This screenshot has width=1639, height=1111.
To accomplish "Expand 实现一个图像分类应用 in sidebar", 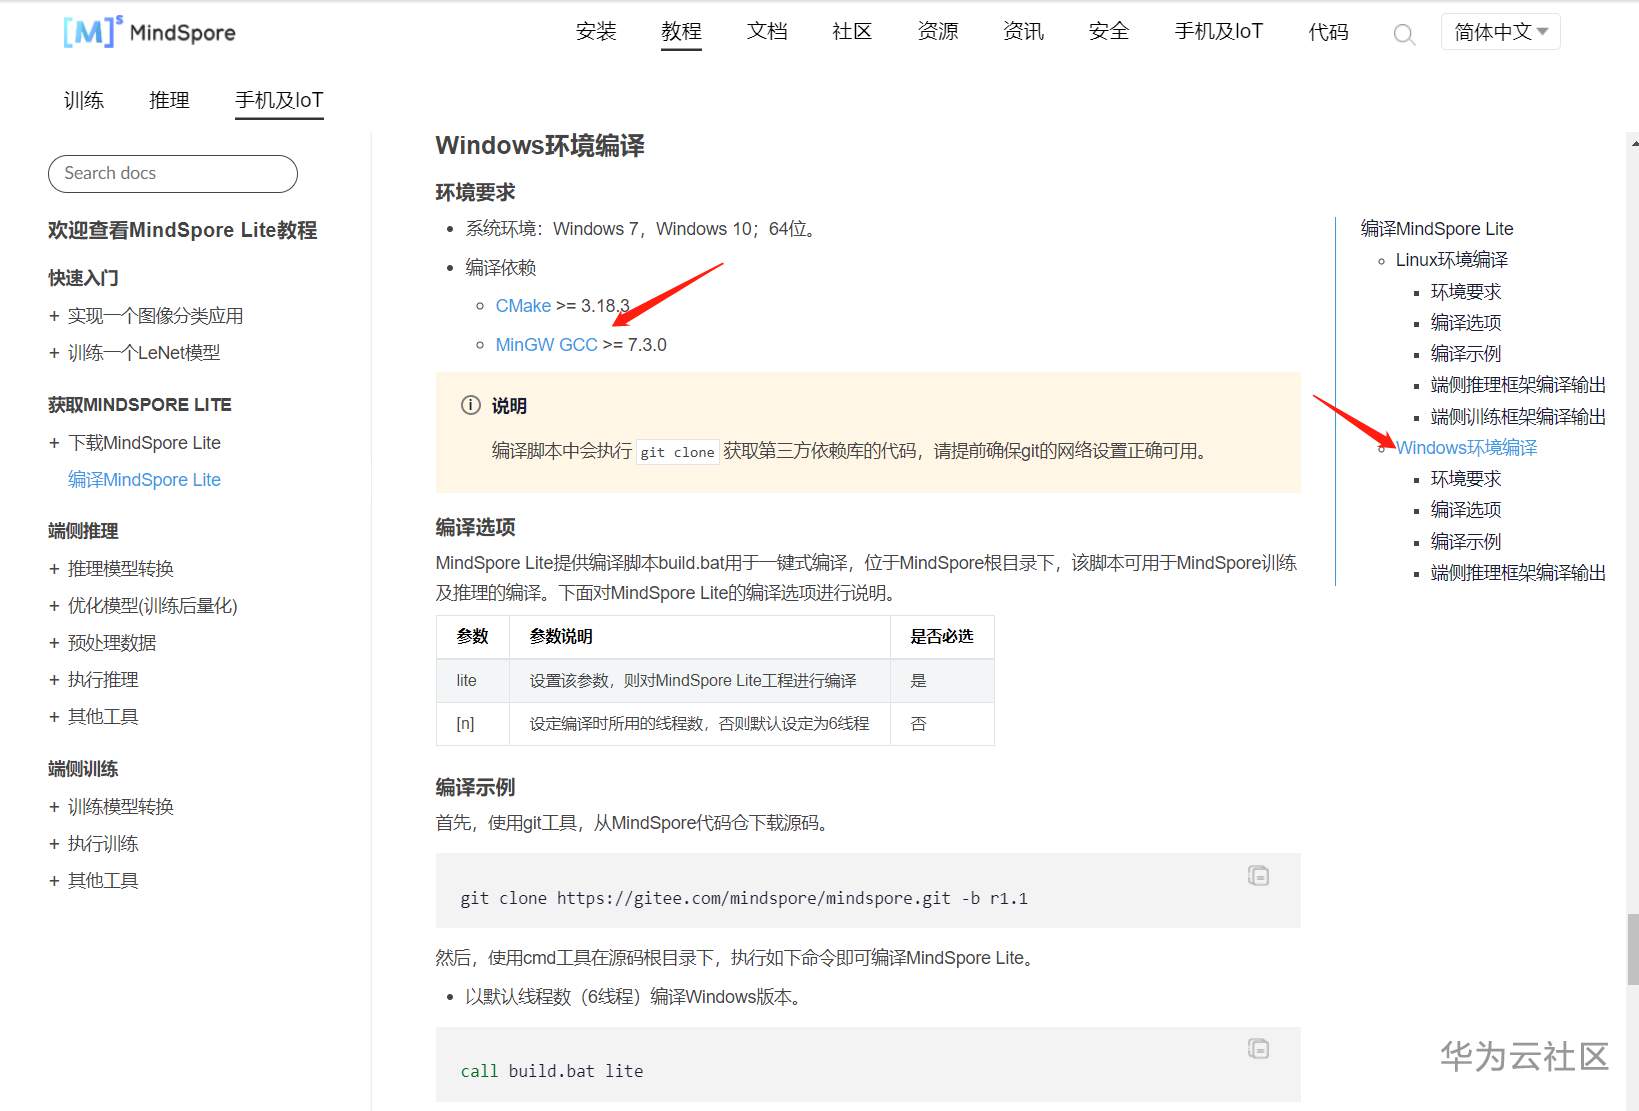I will tap(54, 316).
